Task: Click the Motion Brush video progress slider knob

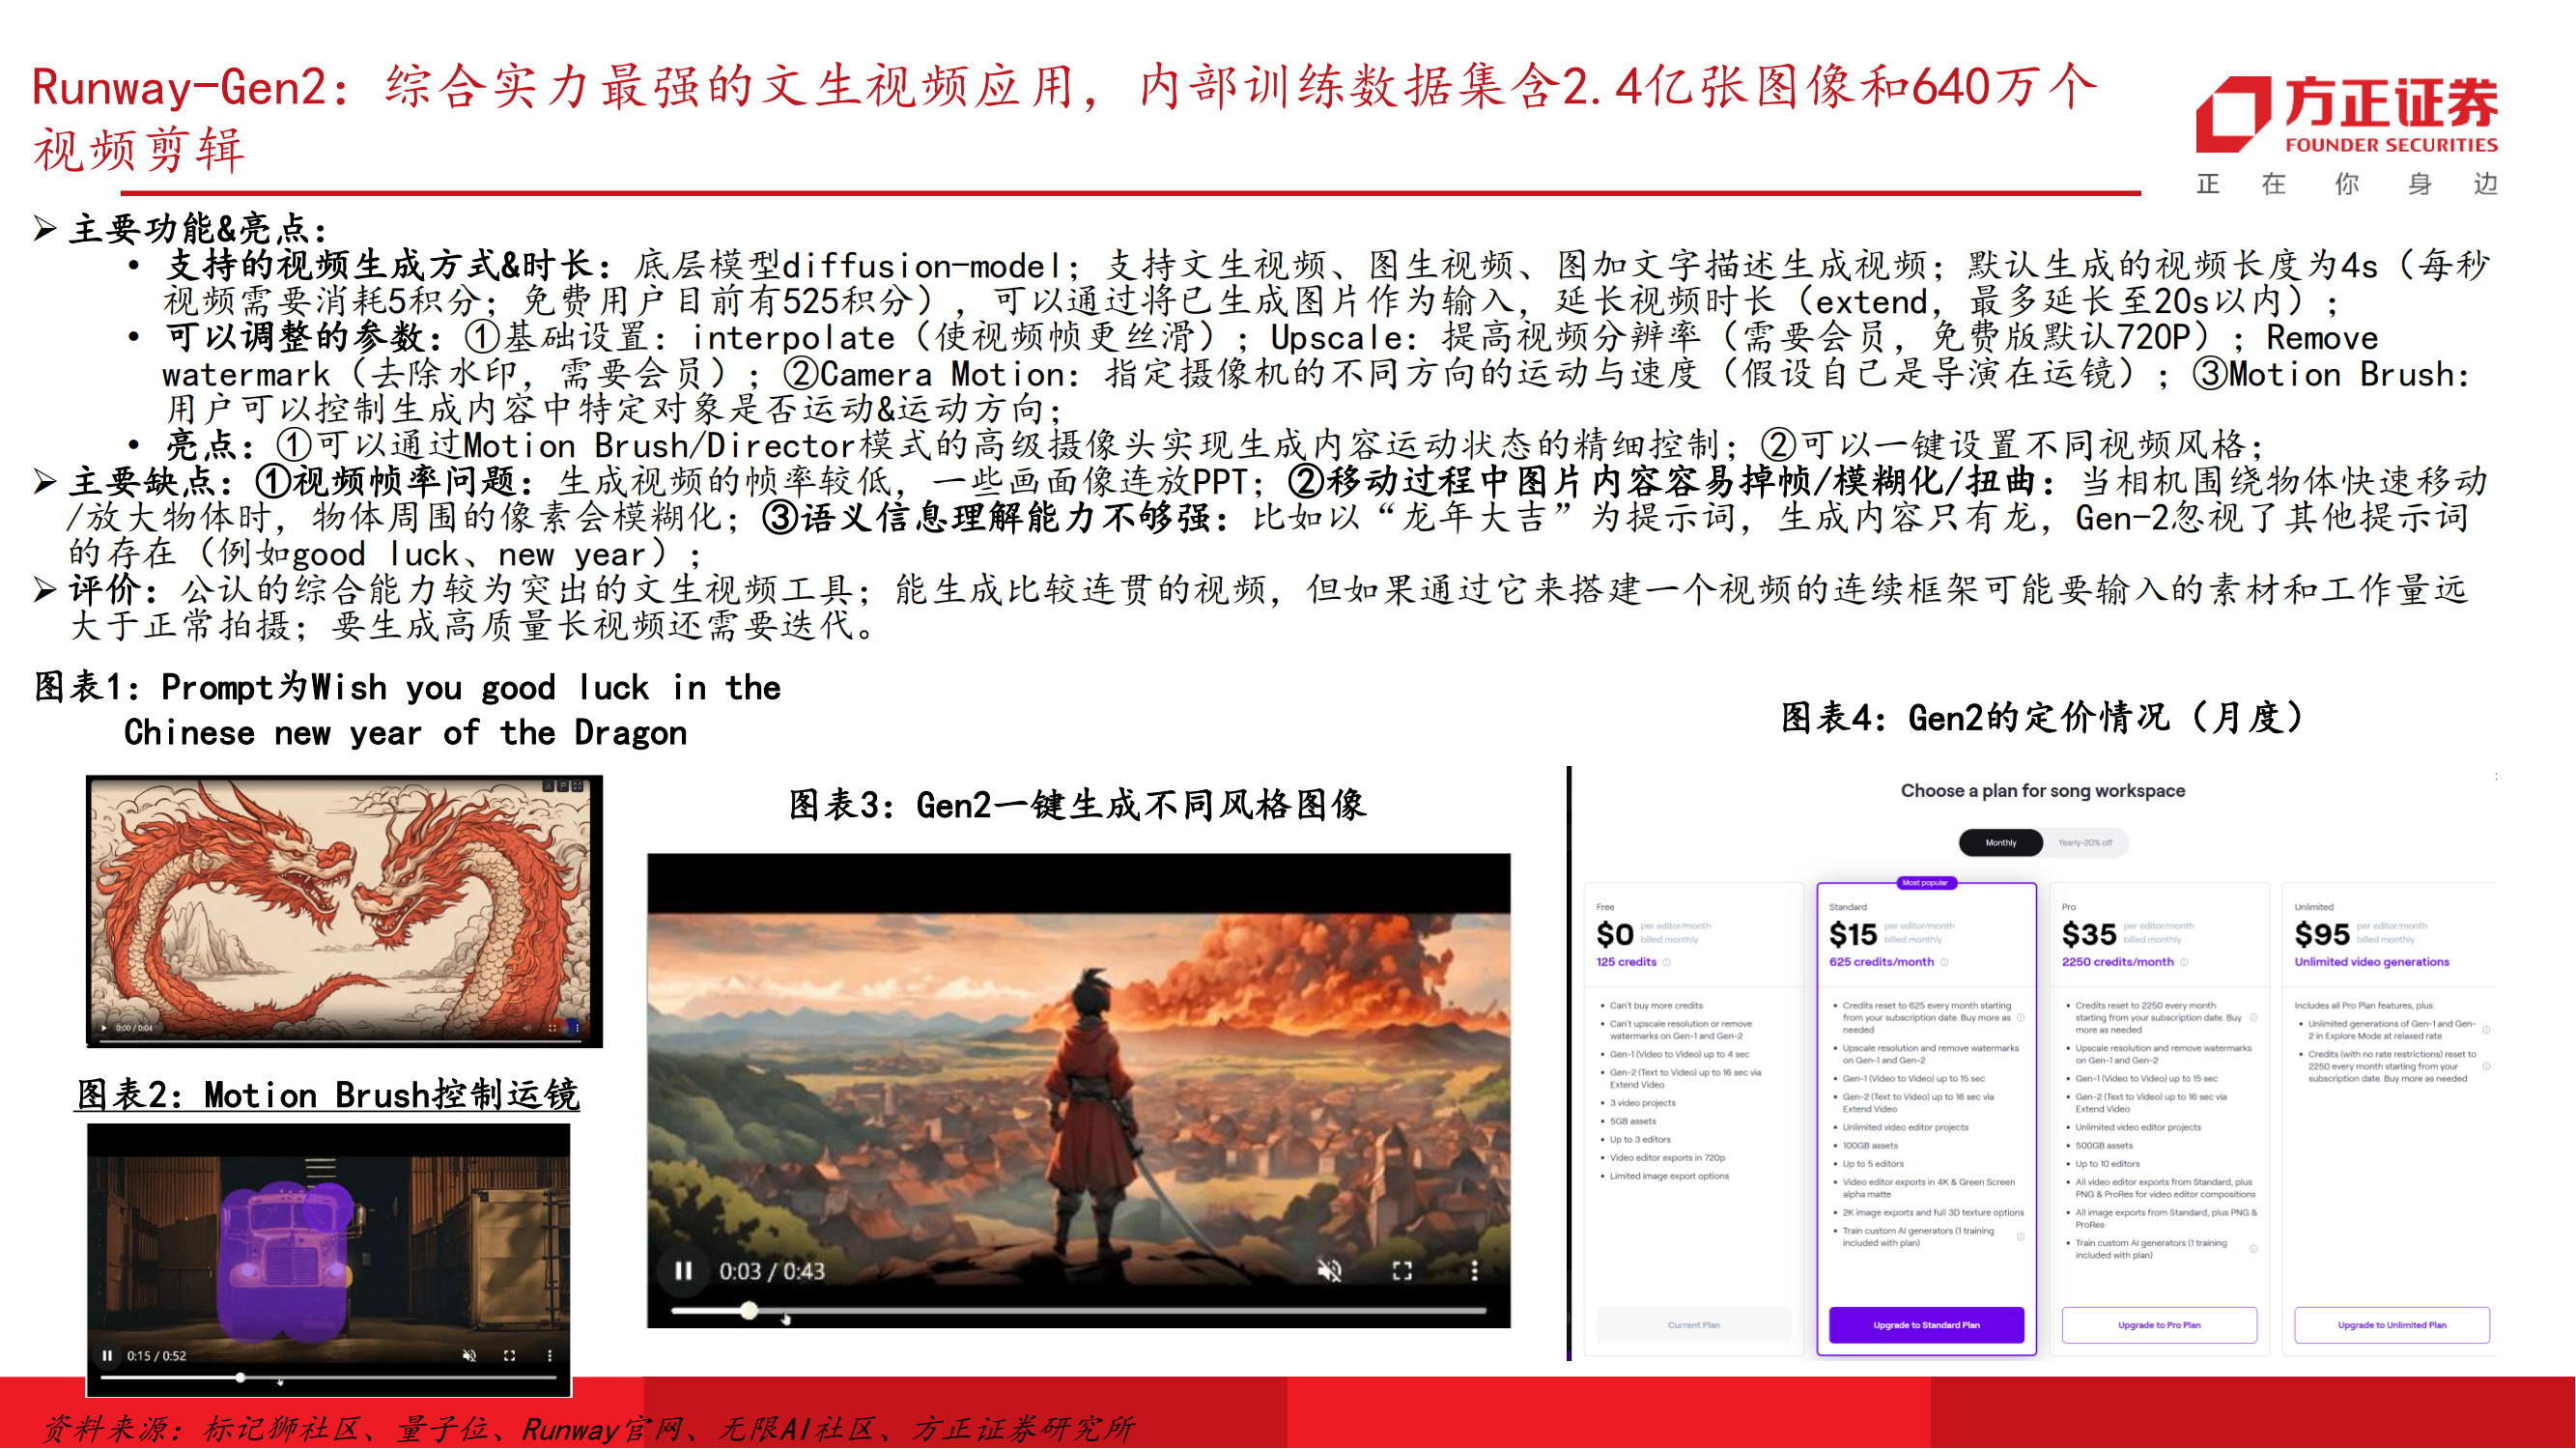Action: click(241, 1379)
